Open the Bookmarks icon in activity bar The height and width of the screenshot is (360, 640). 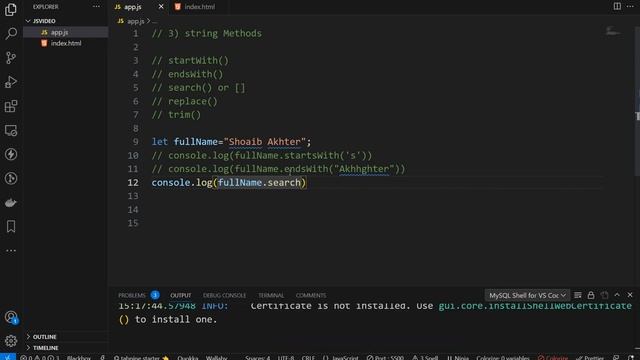coord(11,227)
